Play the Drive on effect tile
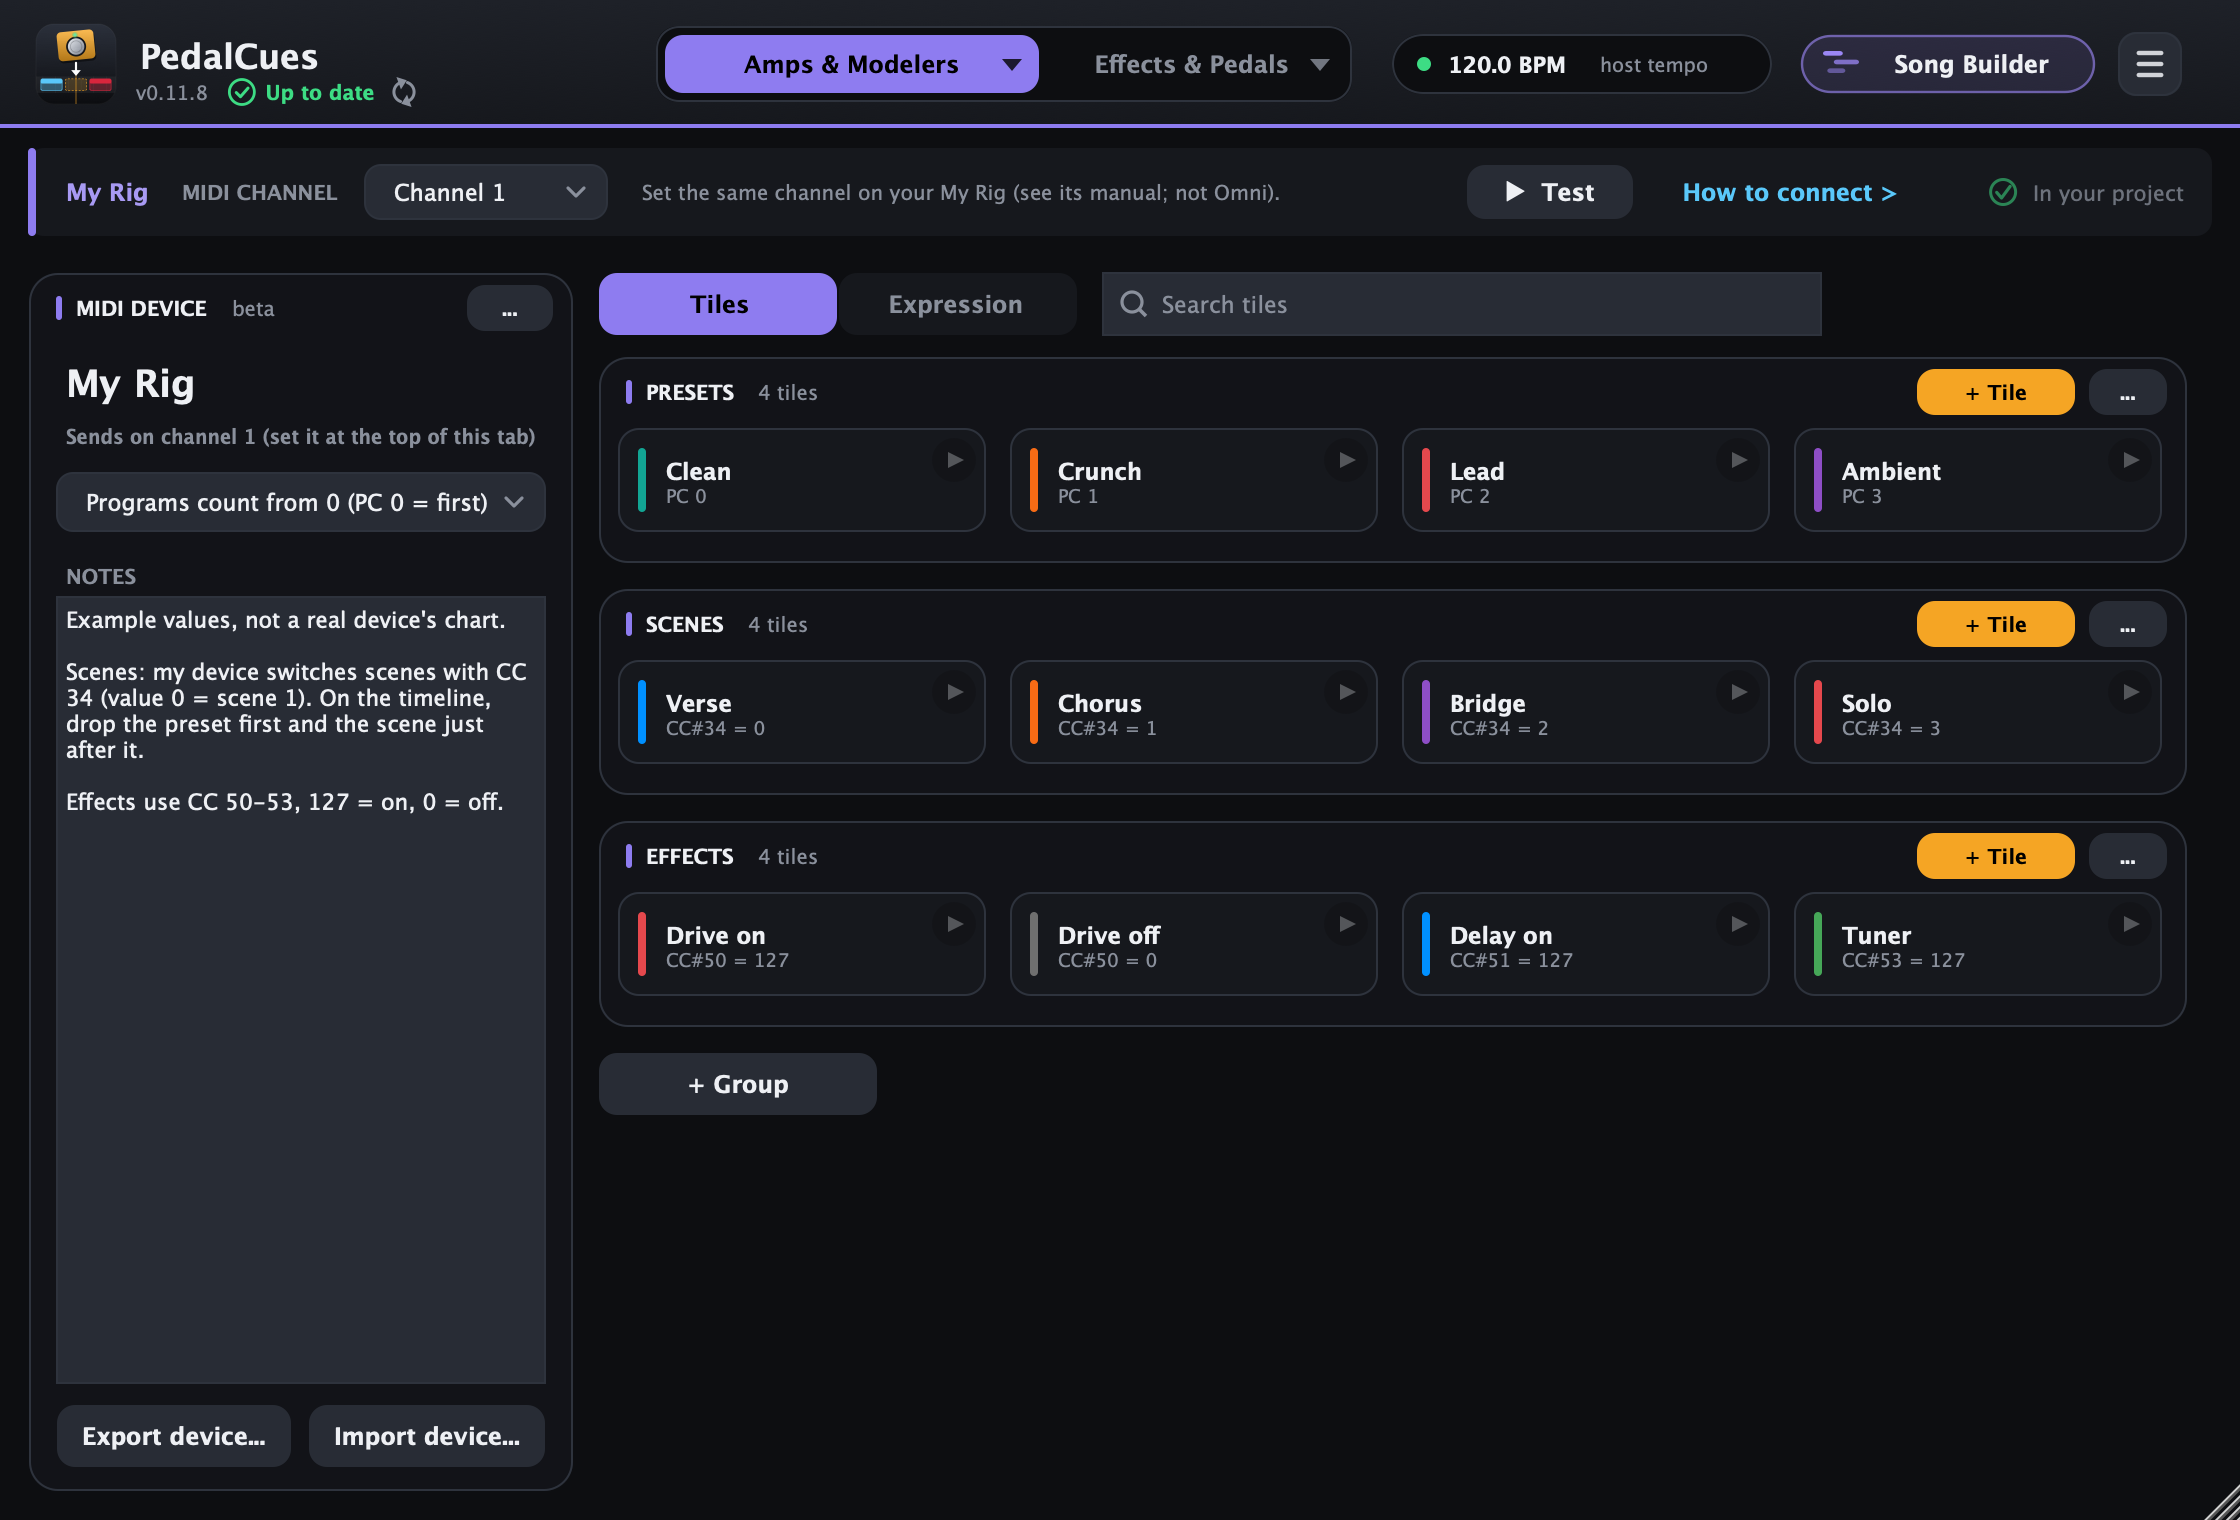 [x=954, y=924]
